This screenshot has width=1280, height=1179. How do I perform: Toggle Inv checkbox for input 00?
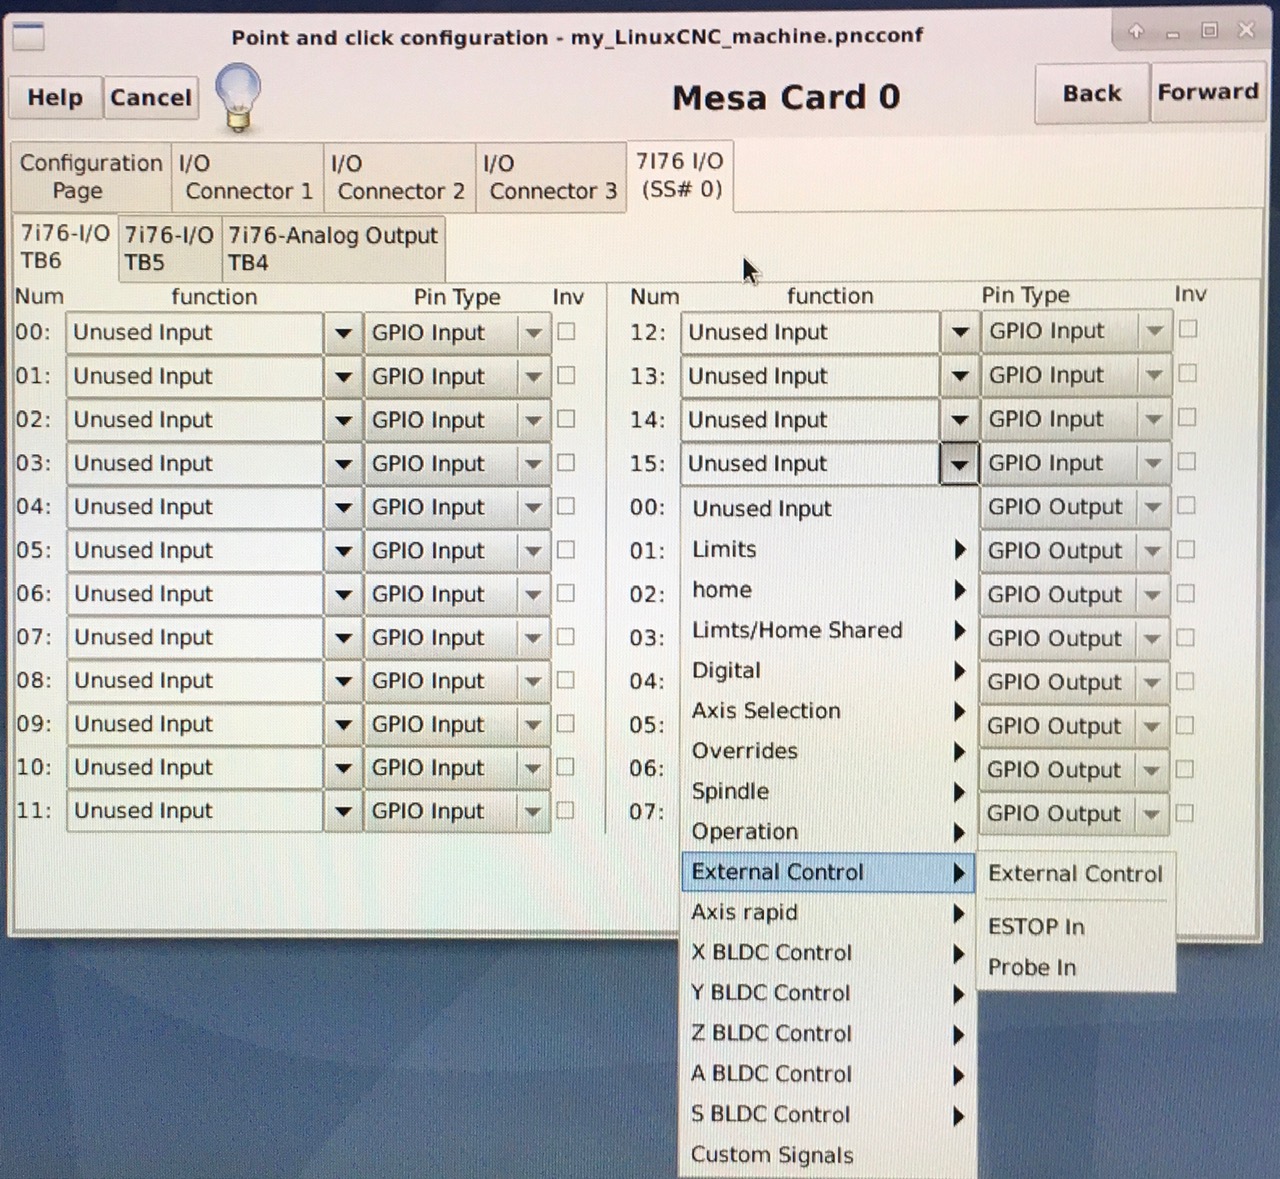tap(567, 332)
